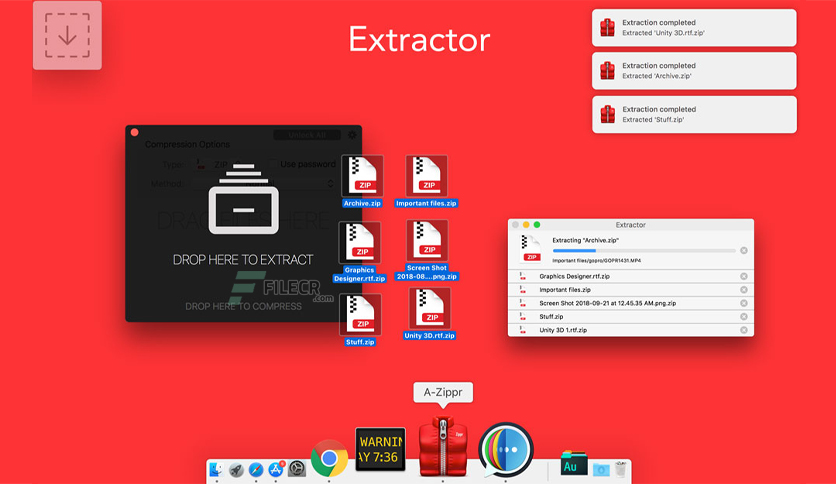
Task: Open A-Zippr from the Dock
Action: coord(443,447)
